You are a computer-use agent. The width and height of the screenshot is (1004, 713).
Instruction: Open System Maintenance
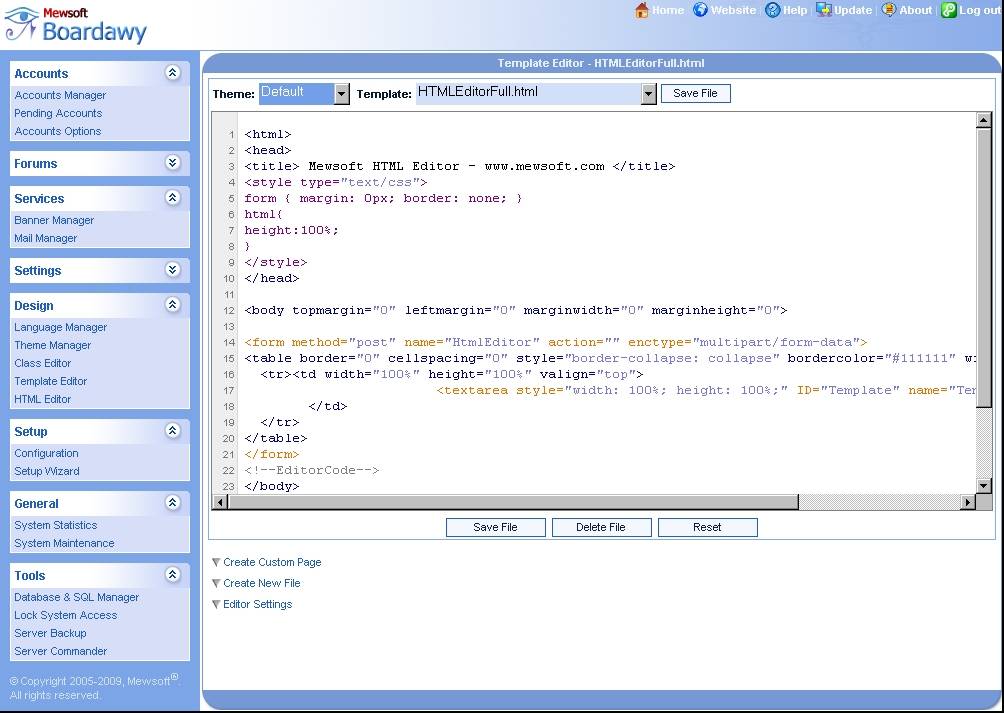click(64, 543)
